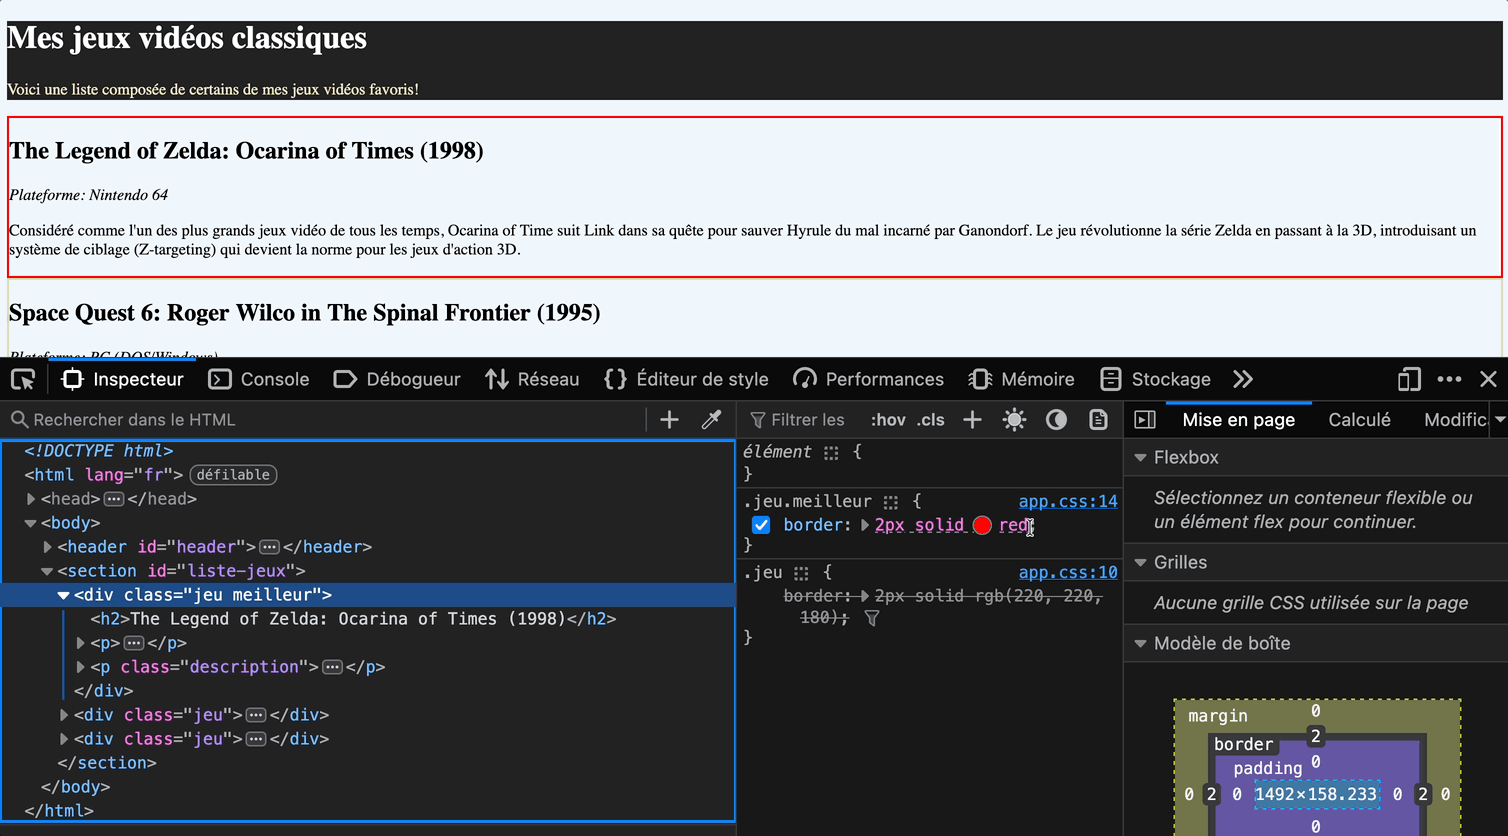Toggle light color scheme simulation icon

tap(1014, 420)
